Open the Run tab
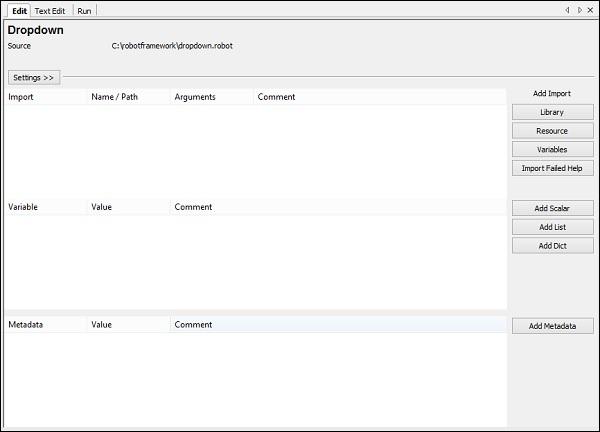The image size is (600, 432). click(84, 11)
